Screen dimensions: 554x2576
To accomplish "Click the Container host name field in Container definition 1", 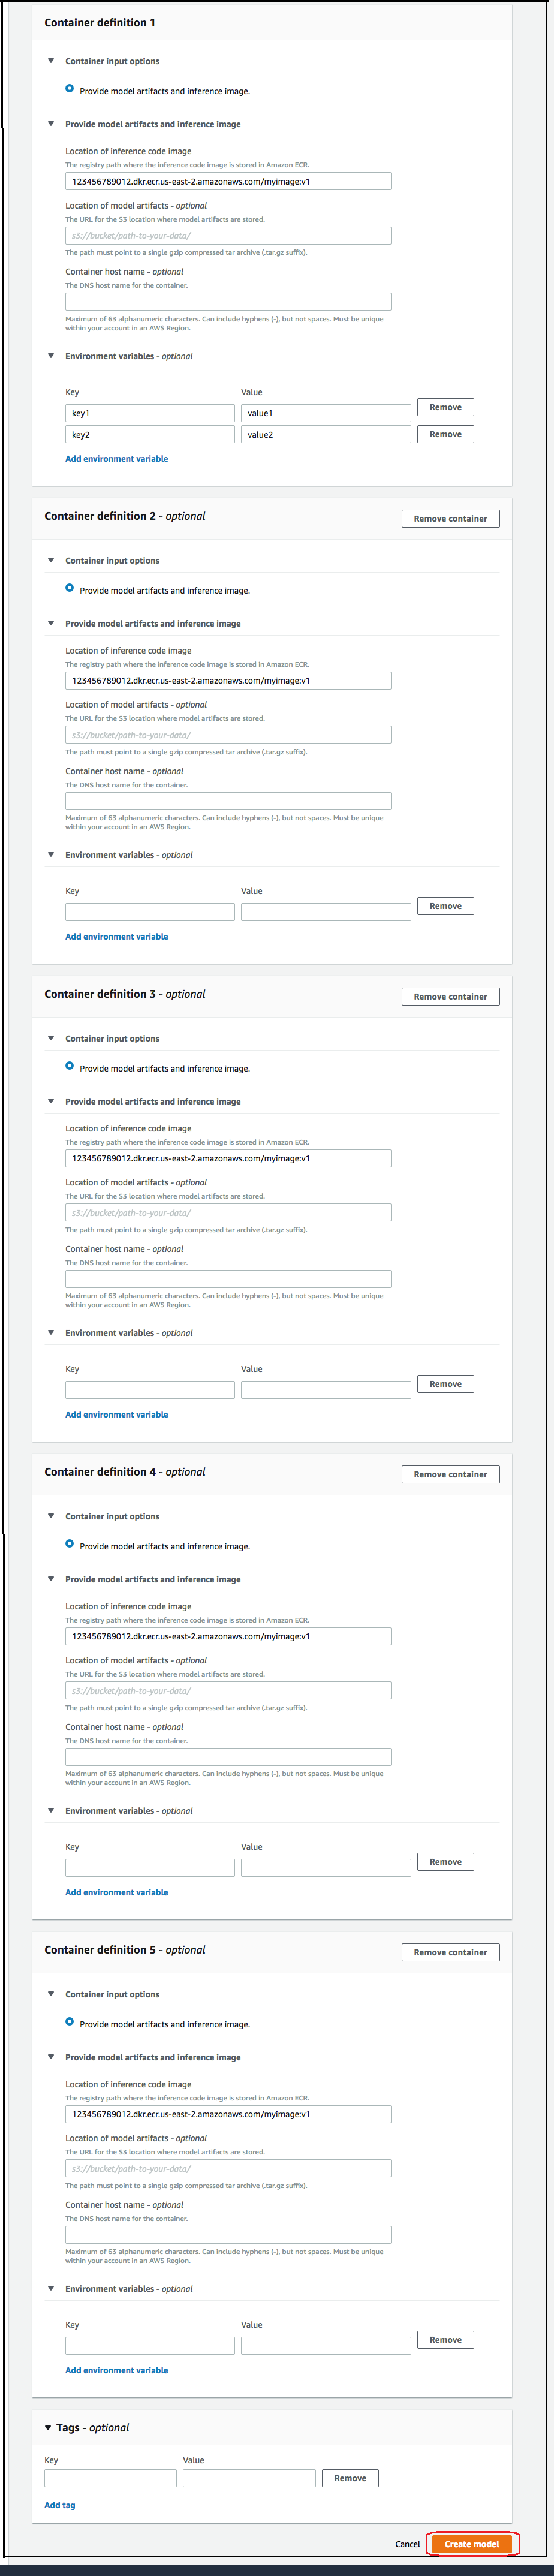I will pyautogui.click(x=227, y=301).
